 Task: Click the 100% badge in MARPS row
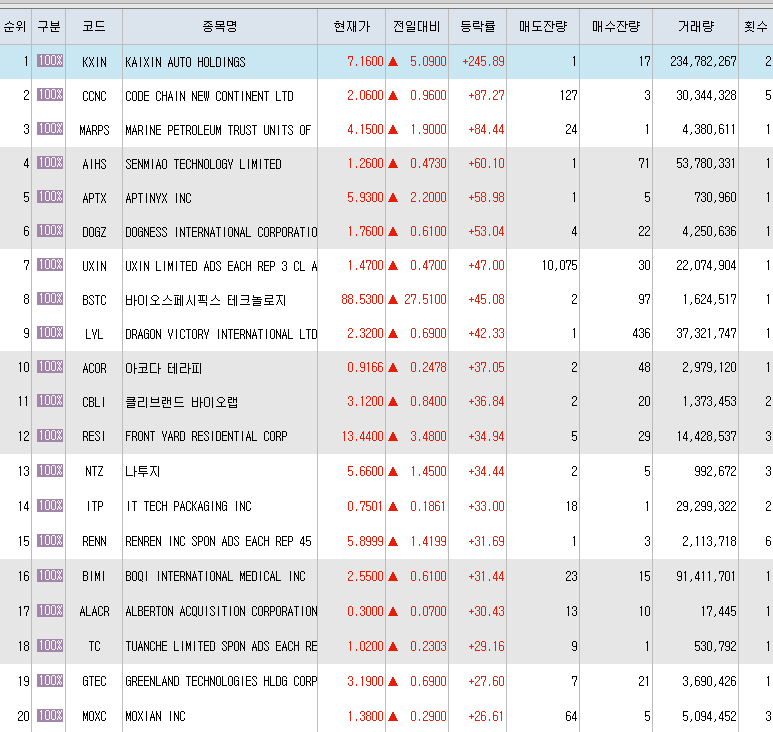(50, 129)
